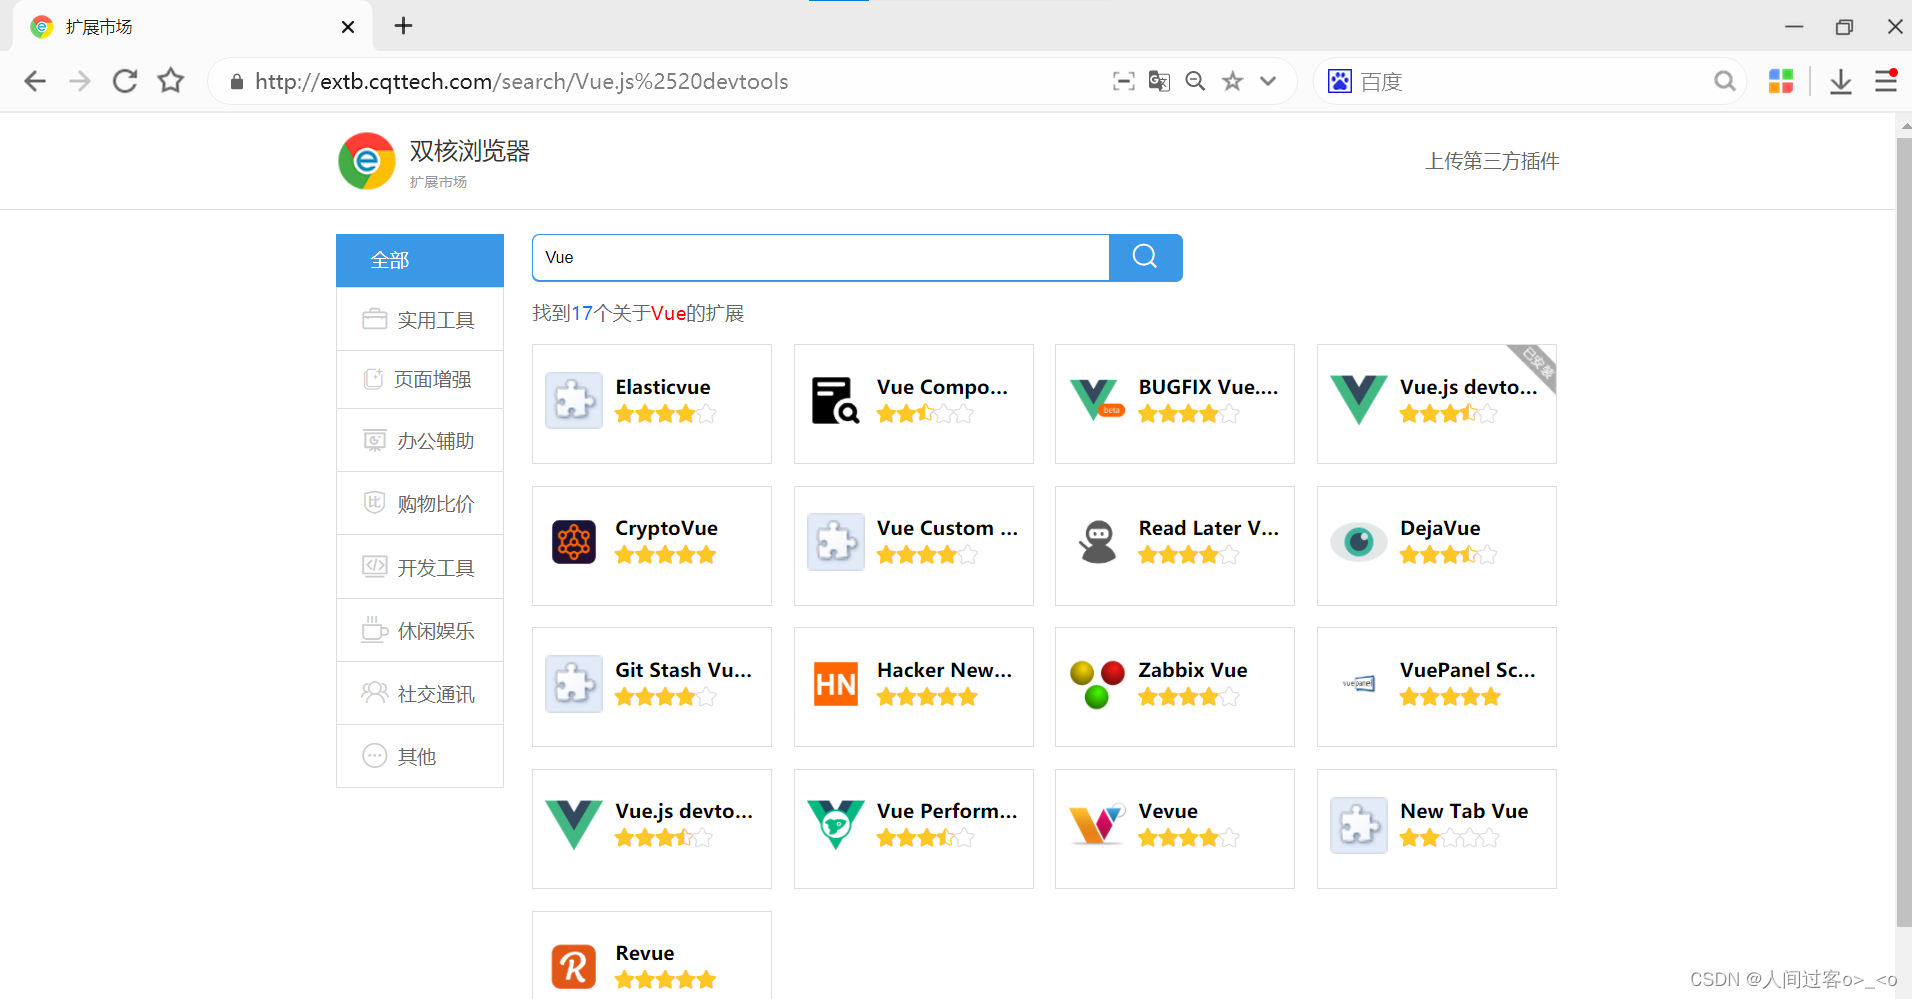Open the colorful apps grid icon

point(1781,81)
